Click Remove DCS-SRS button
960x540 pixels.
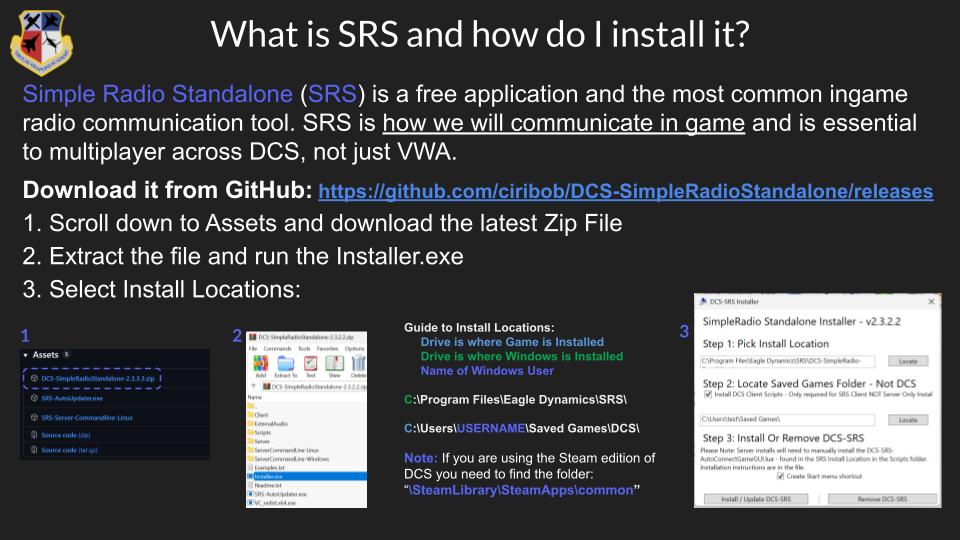pos(882,499)
